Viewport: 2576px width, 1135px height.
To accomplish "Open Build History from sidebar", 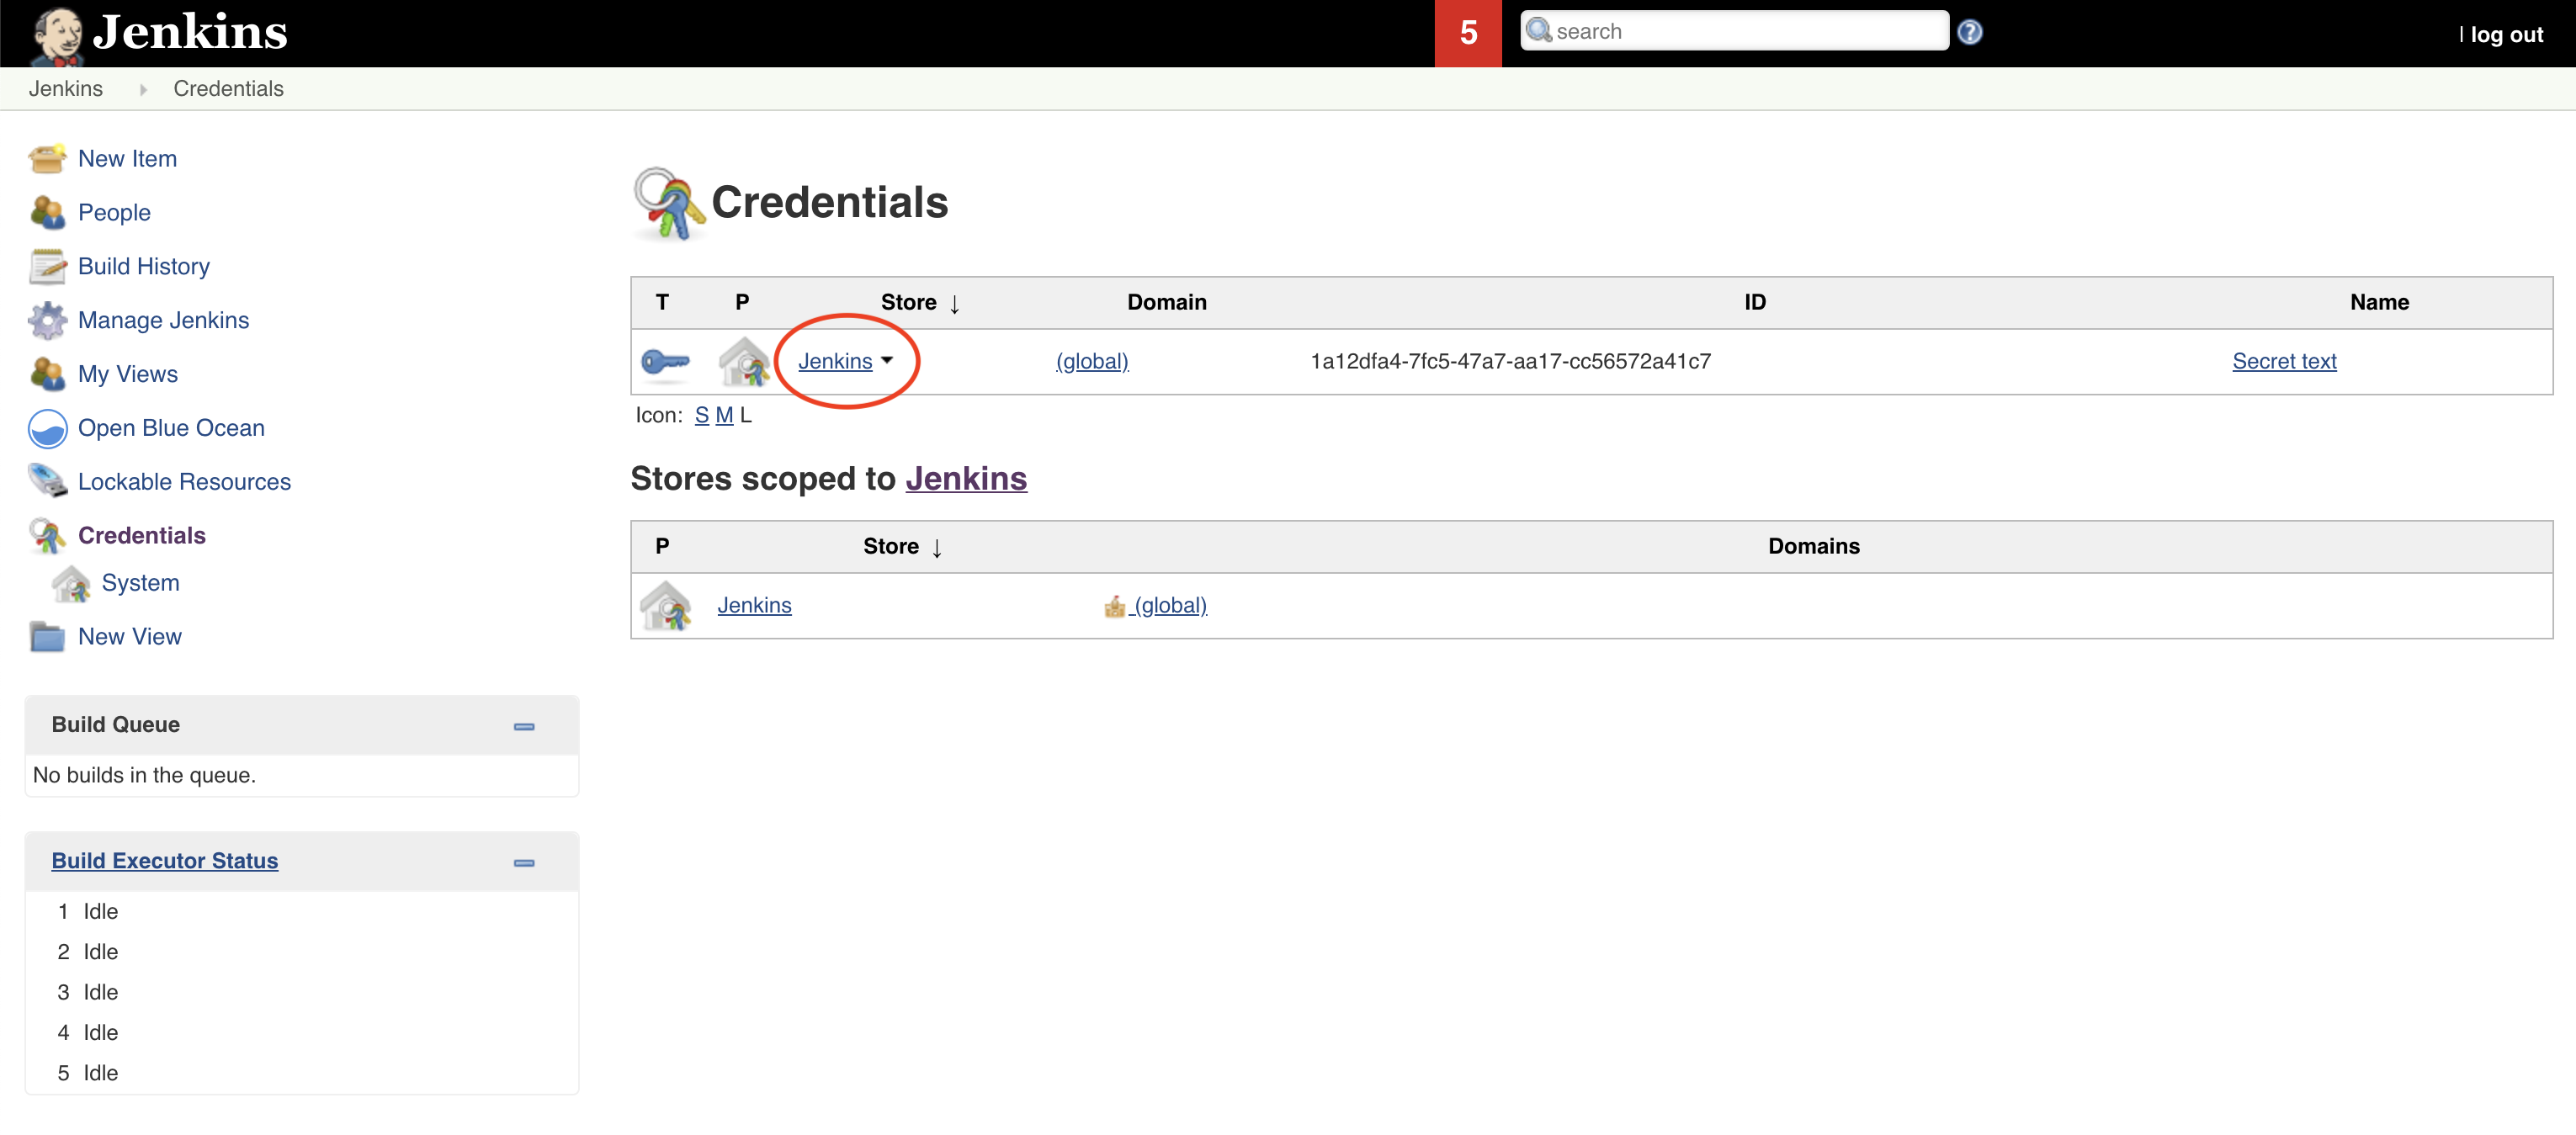I will point(144,266).
